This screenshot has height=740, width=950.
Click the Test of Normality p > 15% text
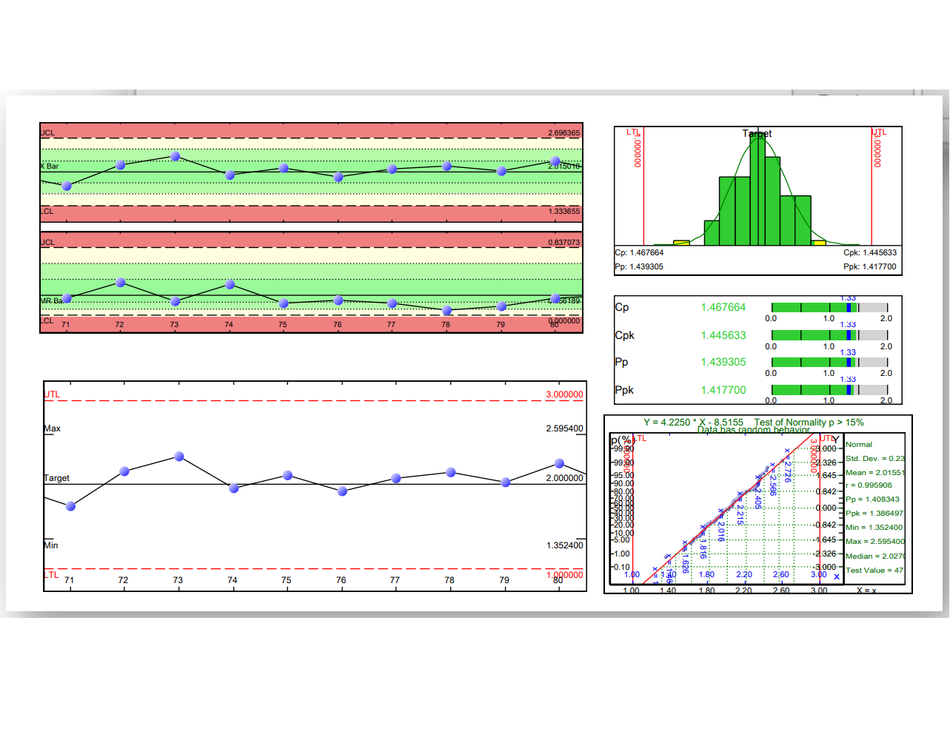click(810, 423)
